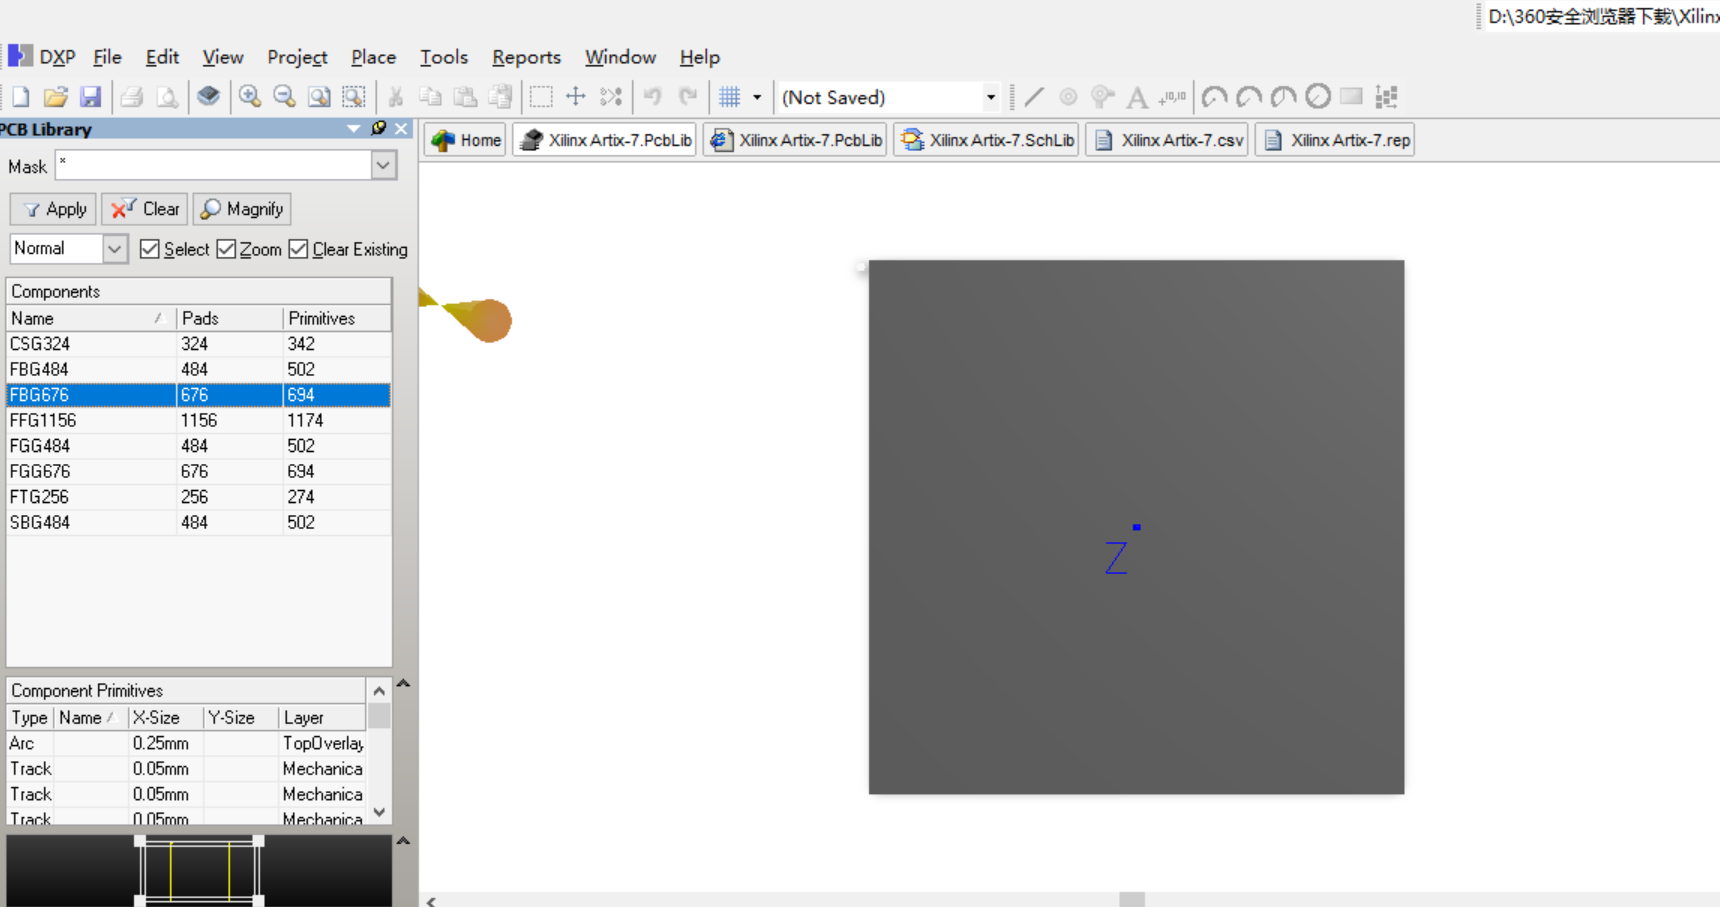
Task: Expand the grid options dropdown arrow
Action: [x=757, y=97]
